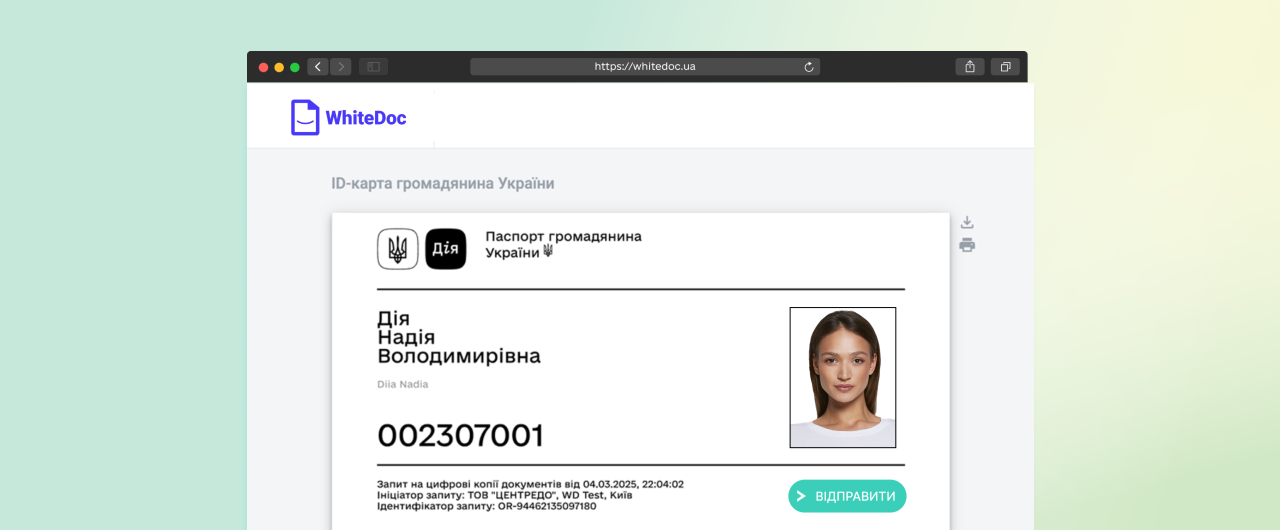This screenshot has height=530, width=1280.
Task: Click the passport holder photo
Action: point(843,377)
